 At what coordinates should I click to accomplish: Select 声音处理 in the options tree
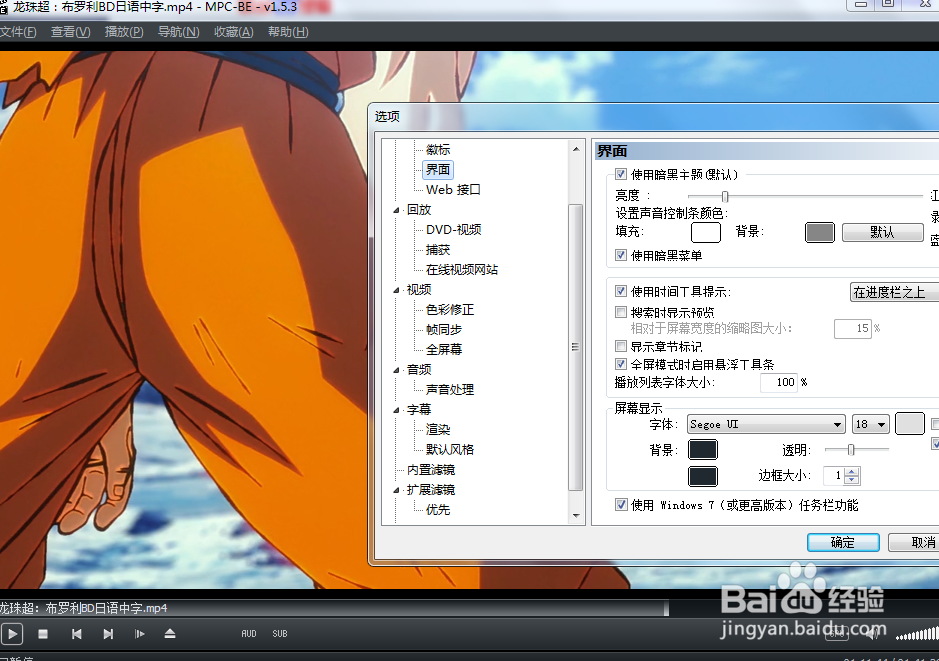pos(450,390)
